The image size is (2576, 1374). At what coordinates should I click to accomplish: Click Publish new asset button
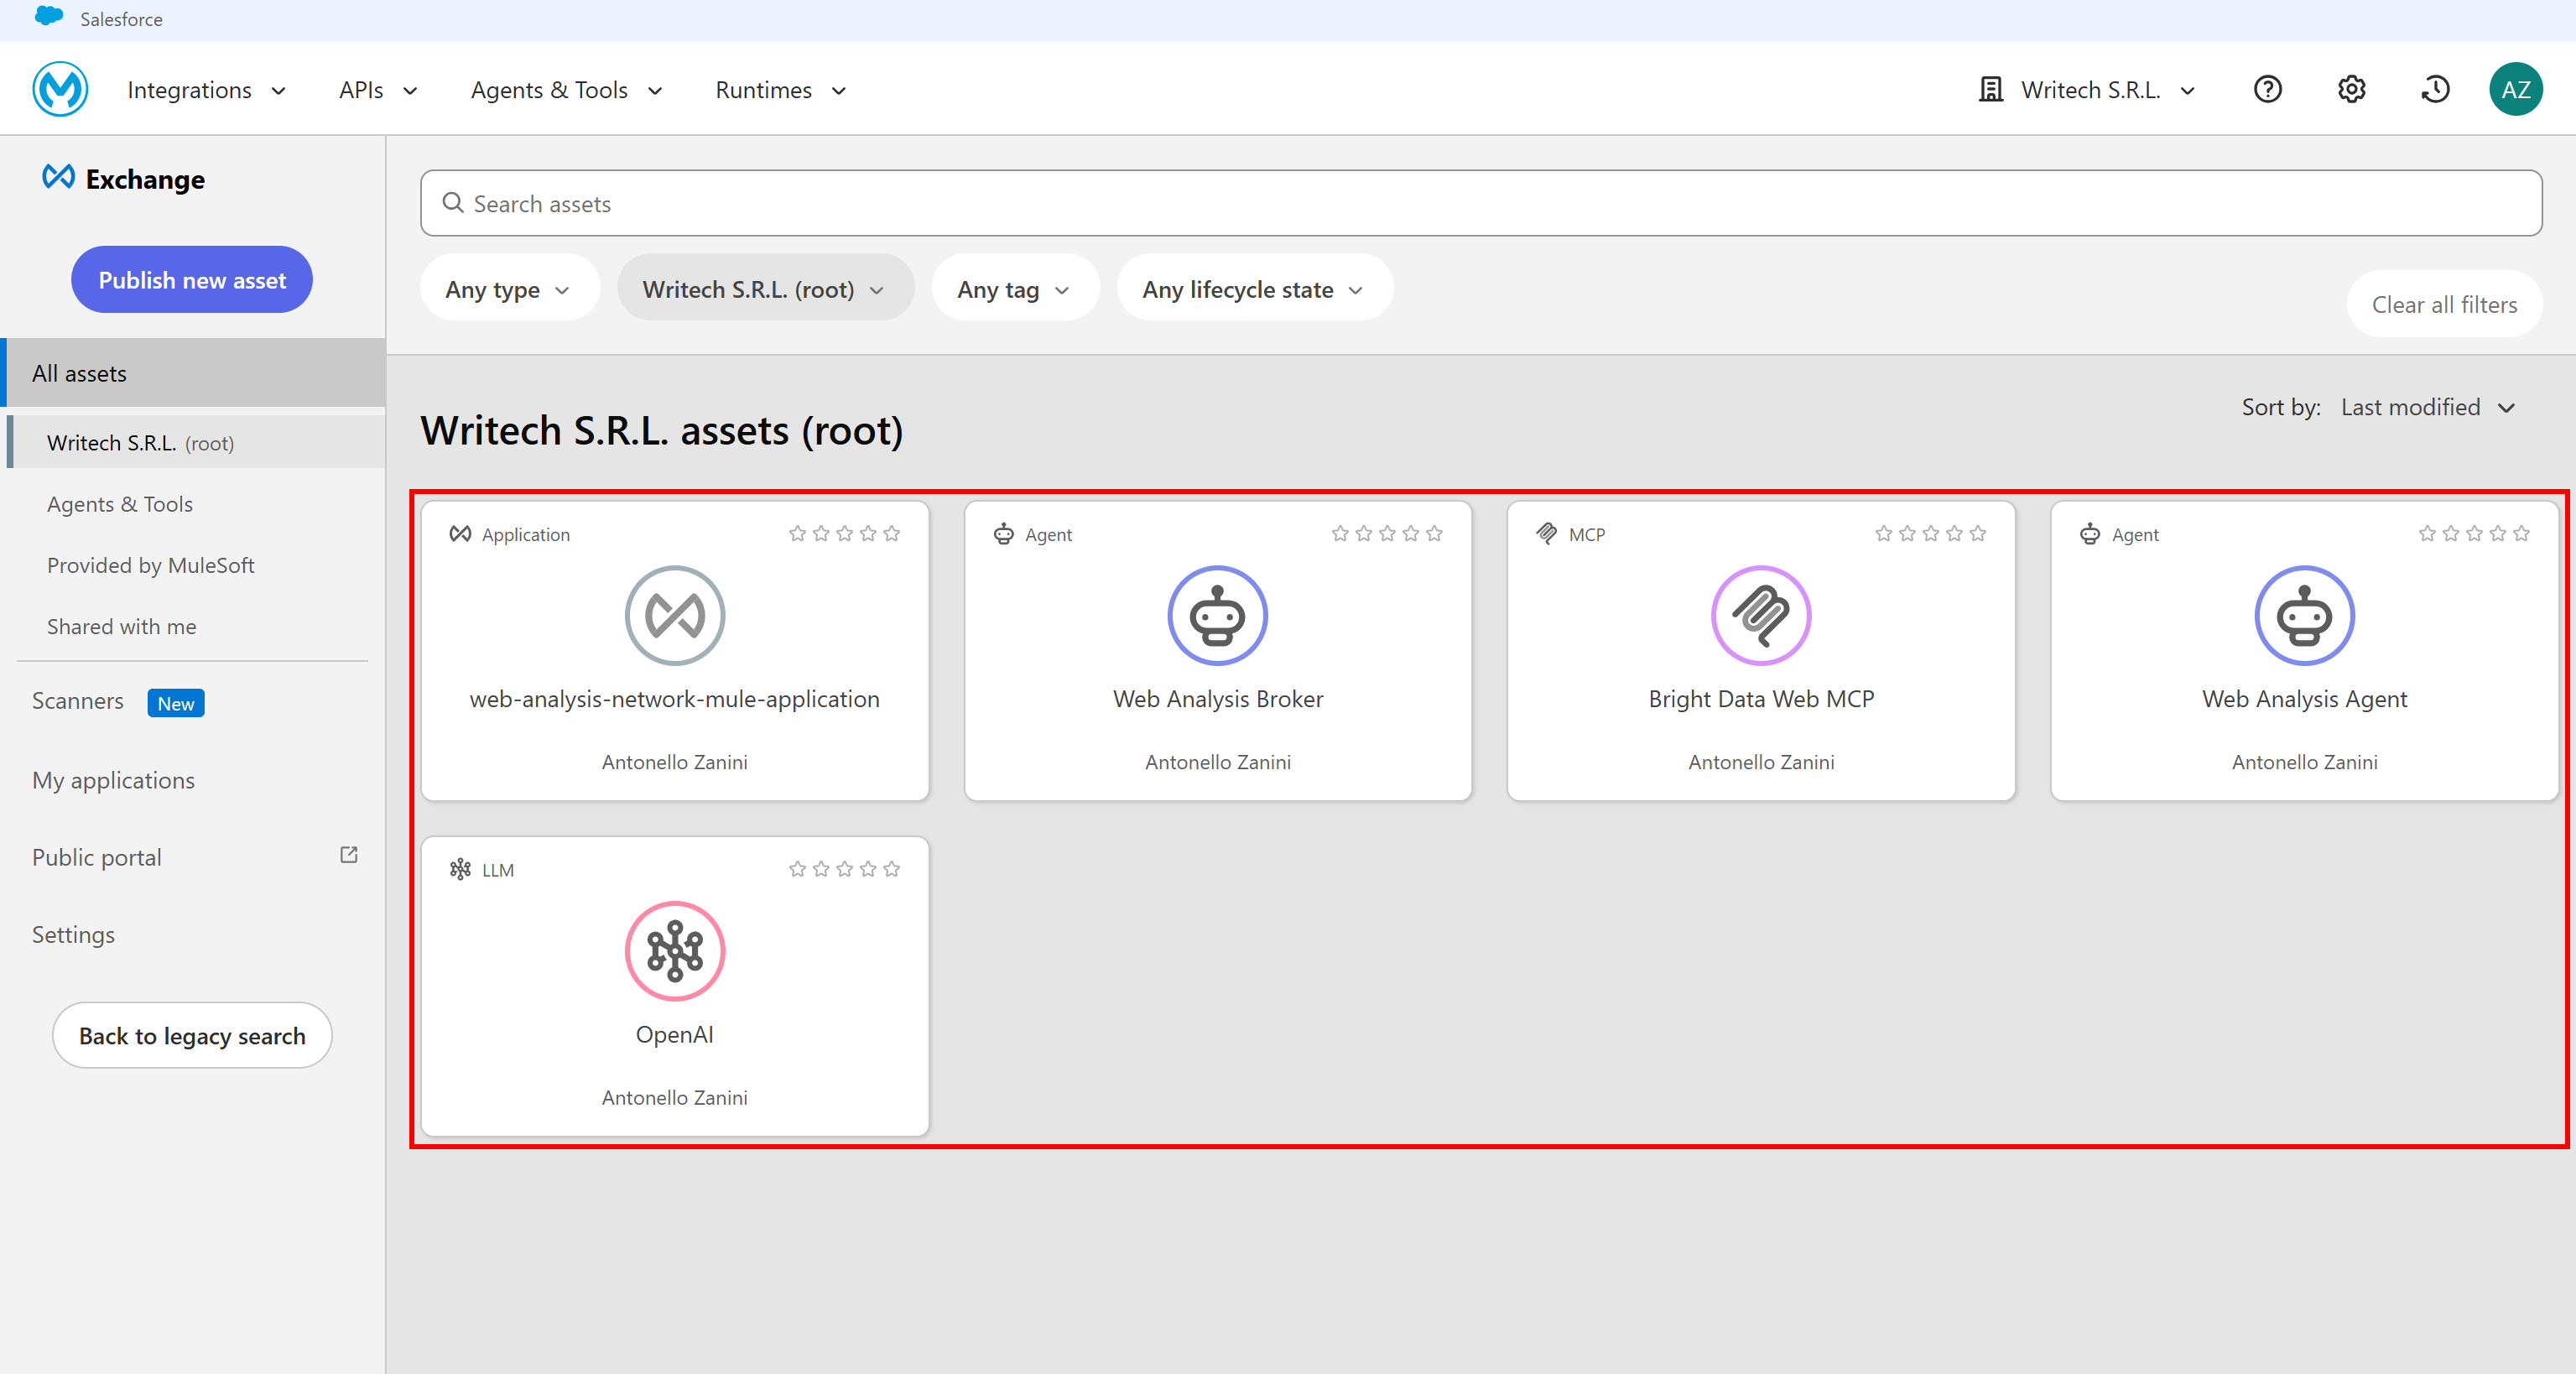point(192,279)
